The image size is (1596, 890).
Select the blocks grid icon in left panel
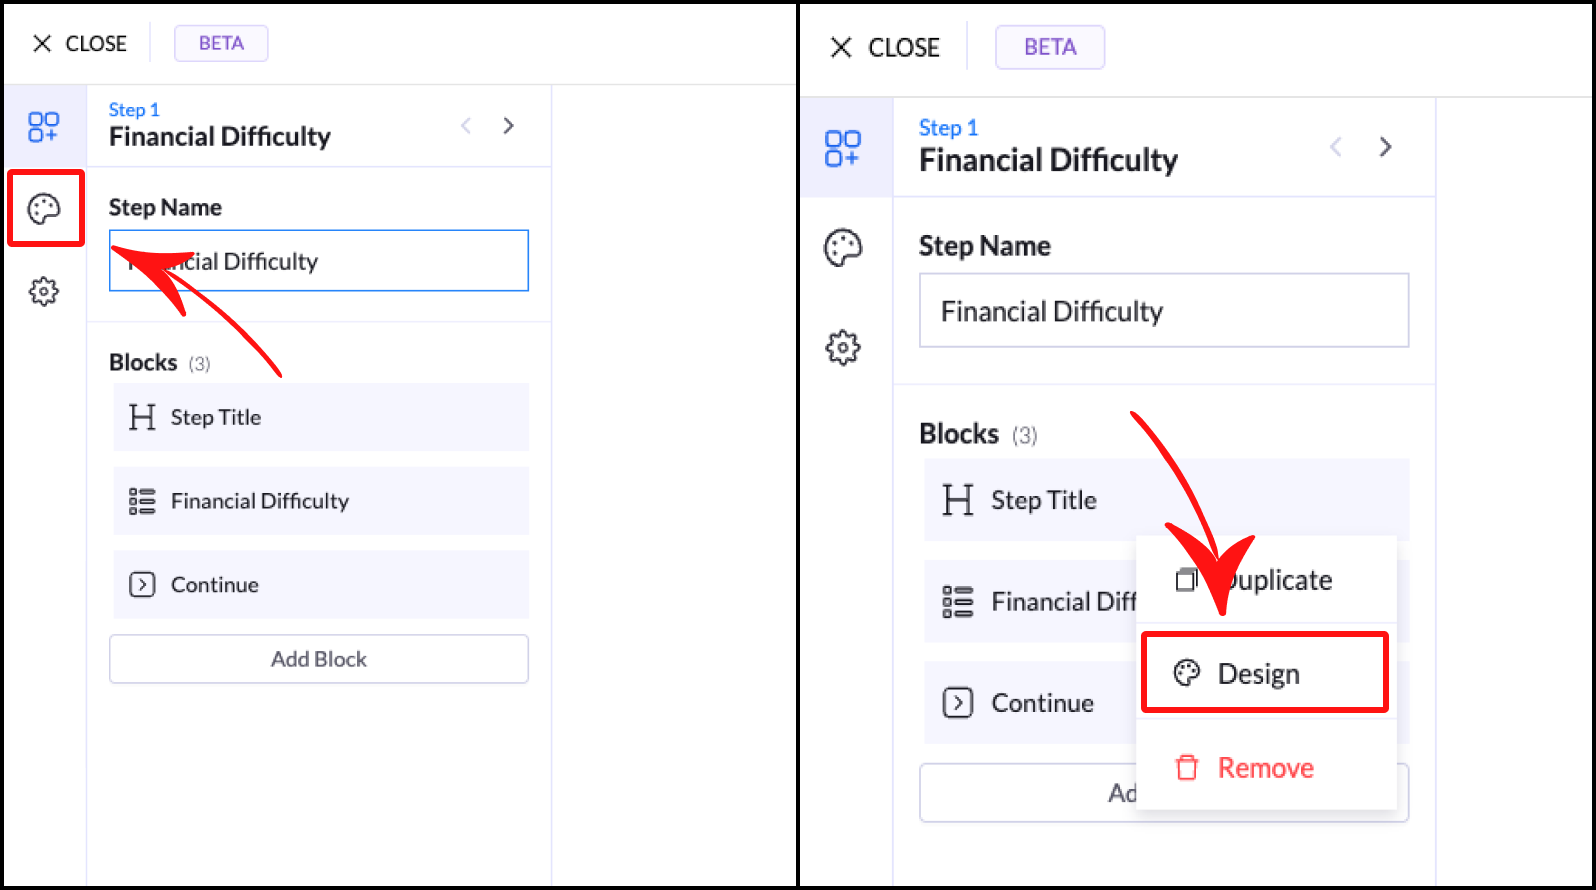(x=44, y=127)
